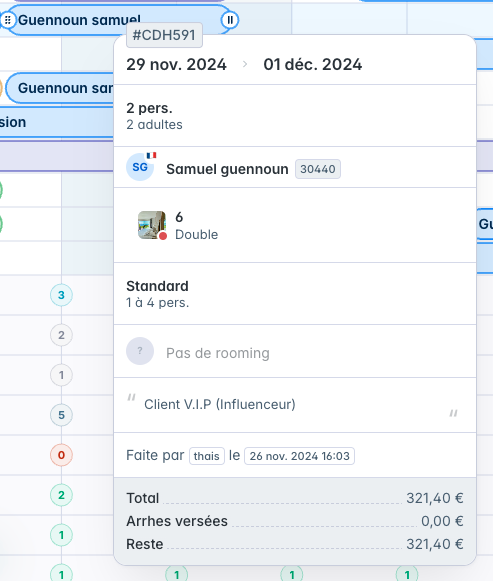Viewport: 493px width, 581px height.
Task: Open second Guennoun reservation bar
Action: [x=60, y=88]
